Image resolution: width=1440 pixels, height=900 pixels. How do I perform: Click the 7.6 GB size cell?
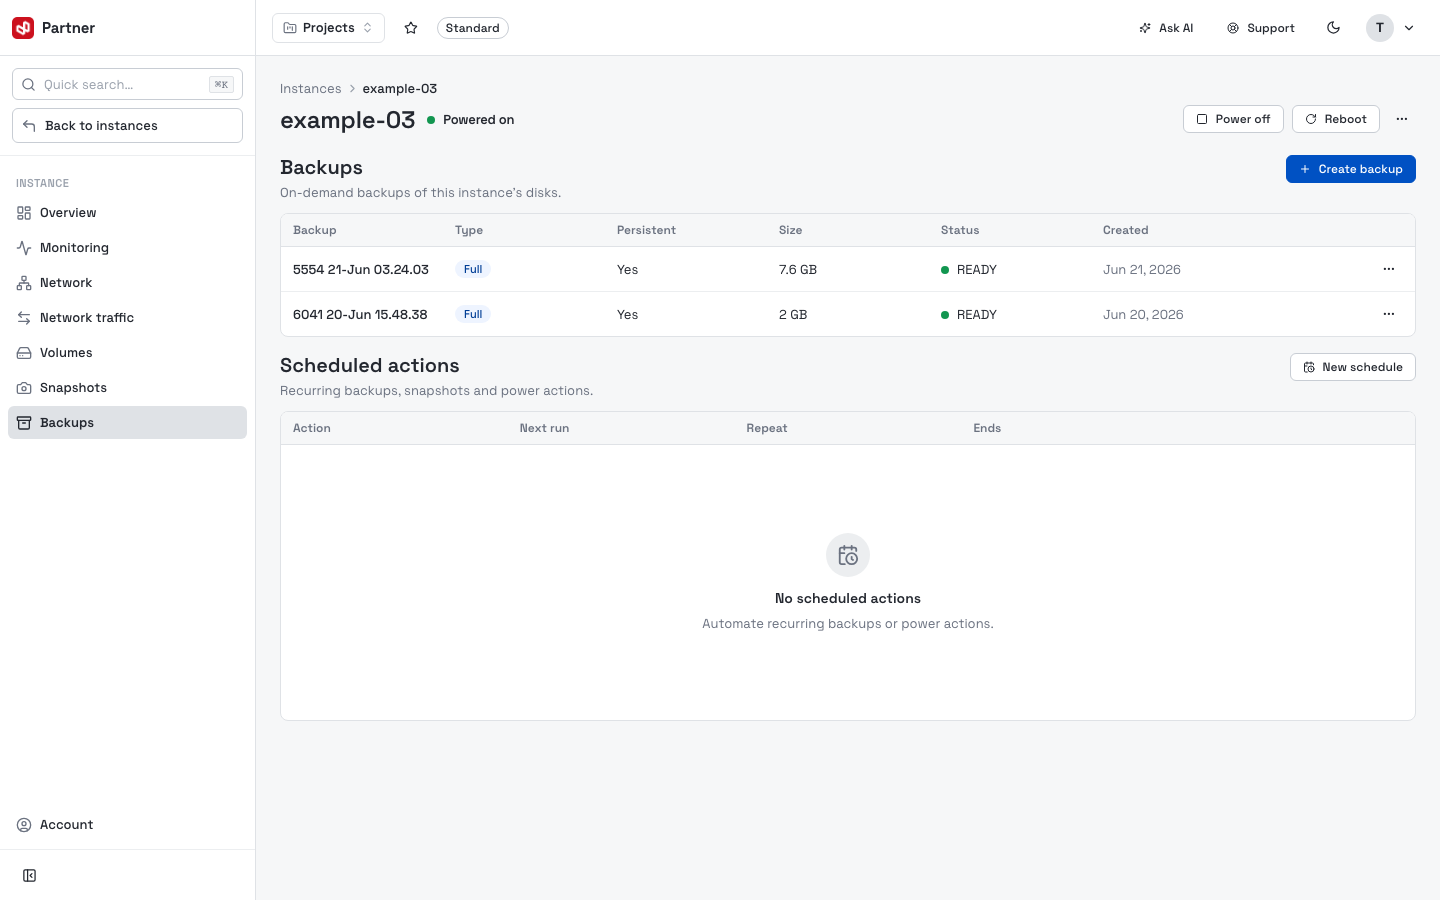(x=798, y=269)
